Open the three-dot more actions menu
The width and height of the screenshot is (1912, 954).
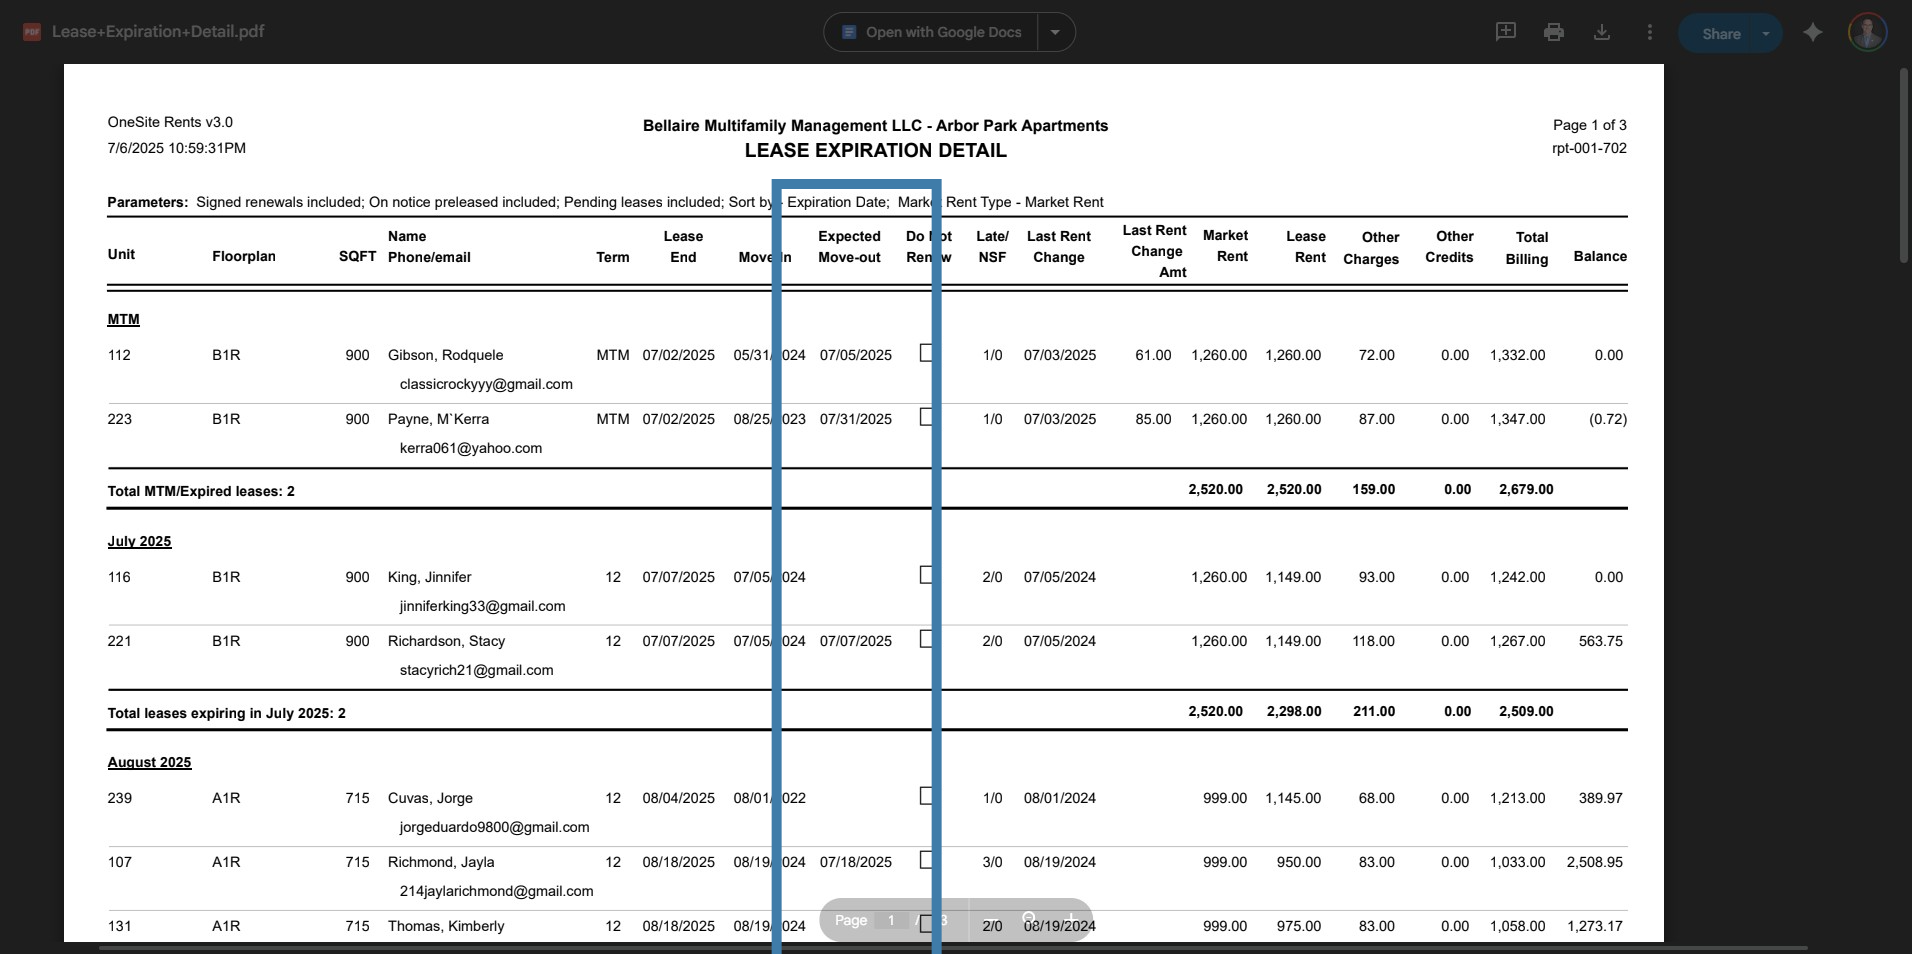[x=1649, y=32]
